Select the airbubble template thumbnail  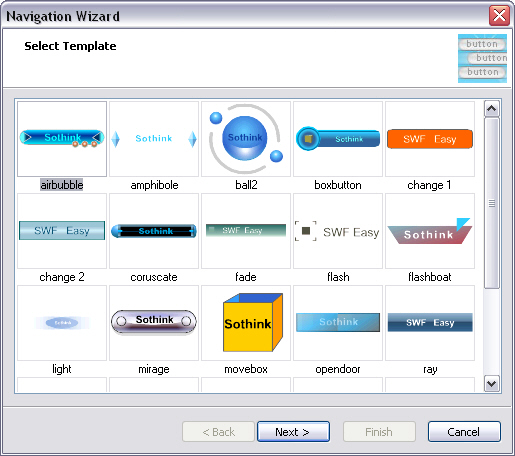click(x=62, y=139)
